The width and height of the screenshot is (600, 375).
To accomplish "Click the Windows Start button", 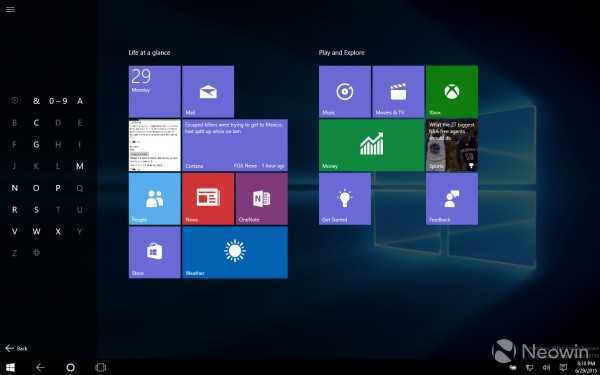I will tap(10, 367).
